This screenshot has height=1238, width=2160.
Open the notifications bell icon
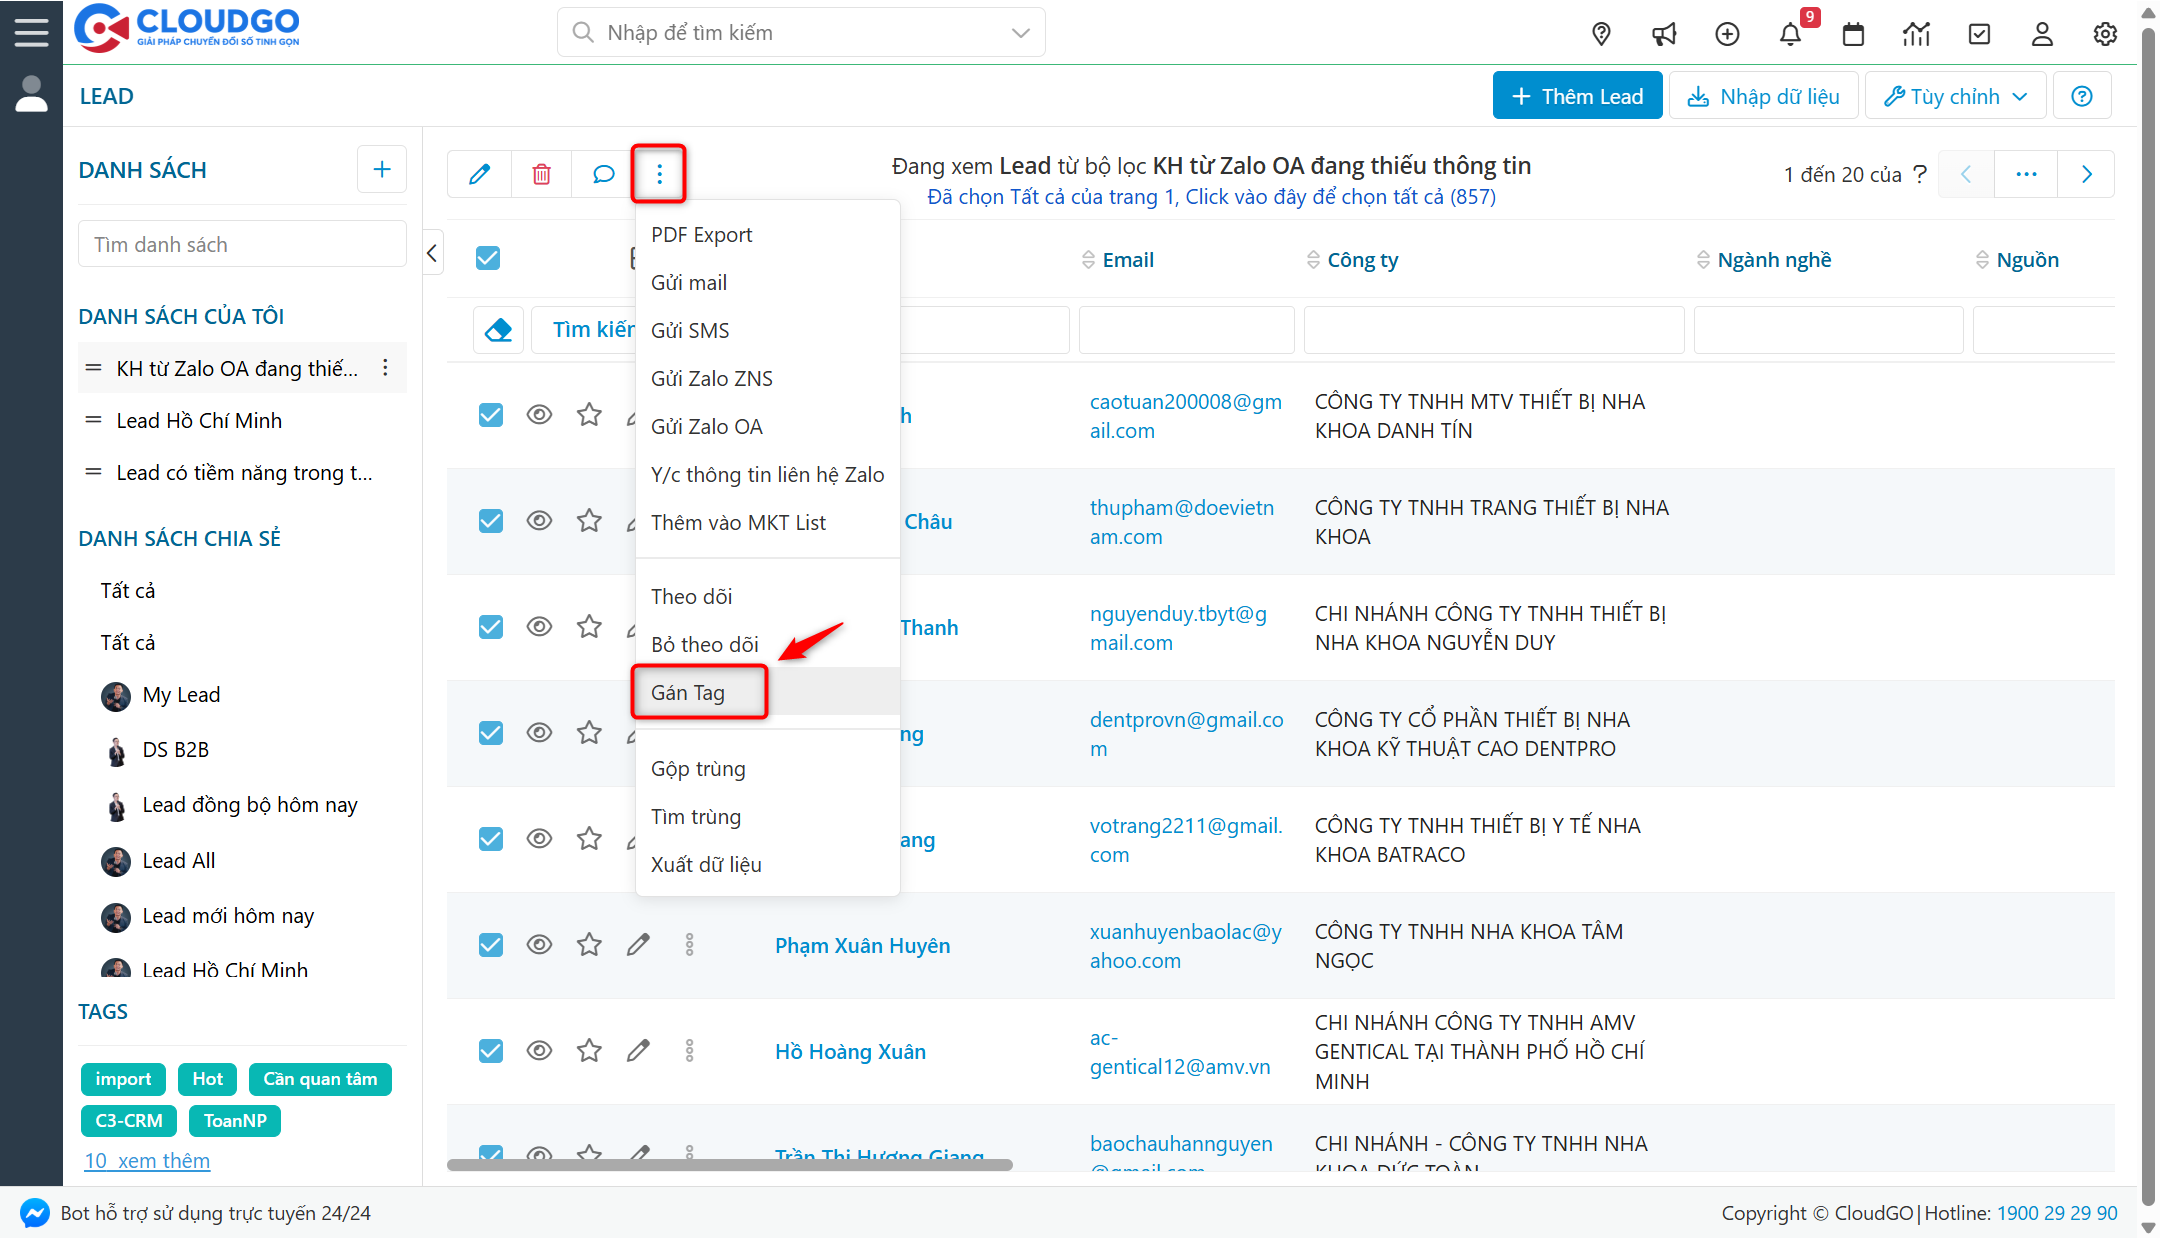tap(1790, 34)
